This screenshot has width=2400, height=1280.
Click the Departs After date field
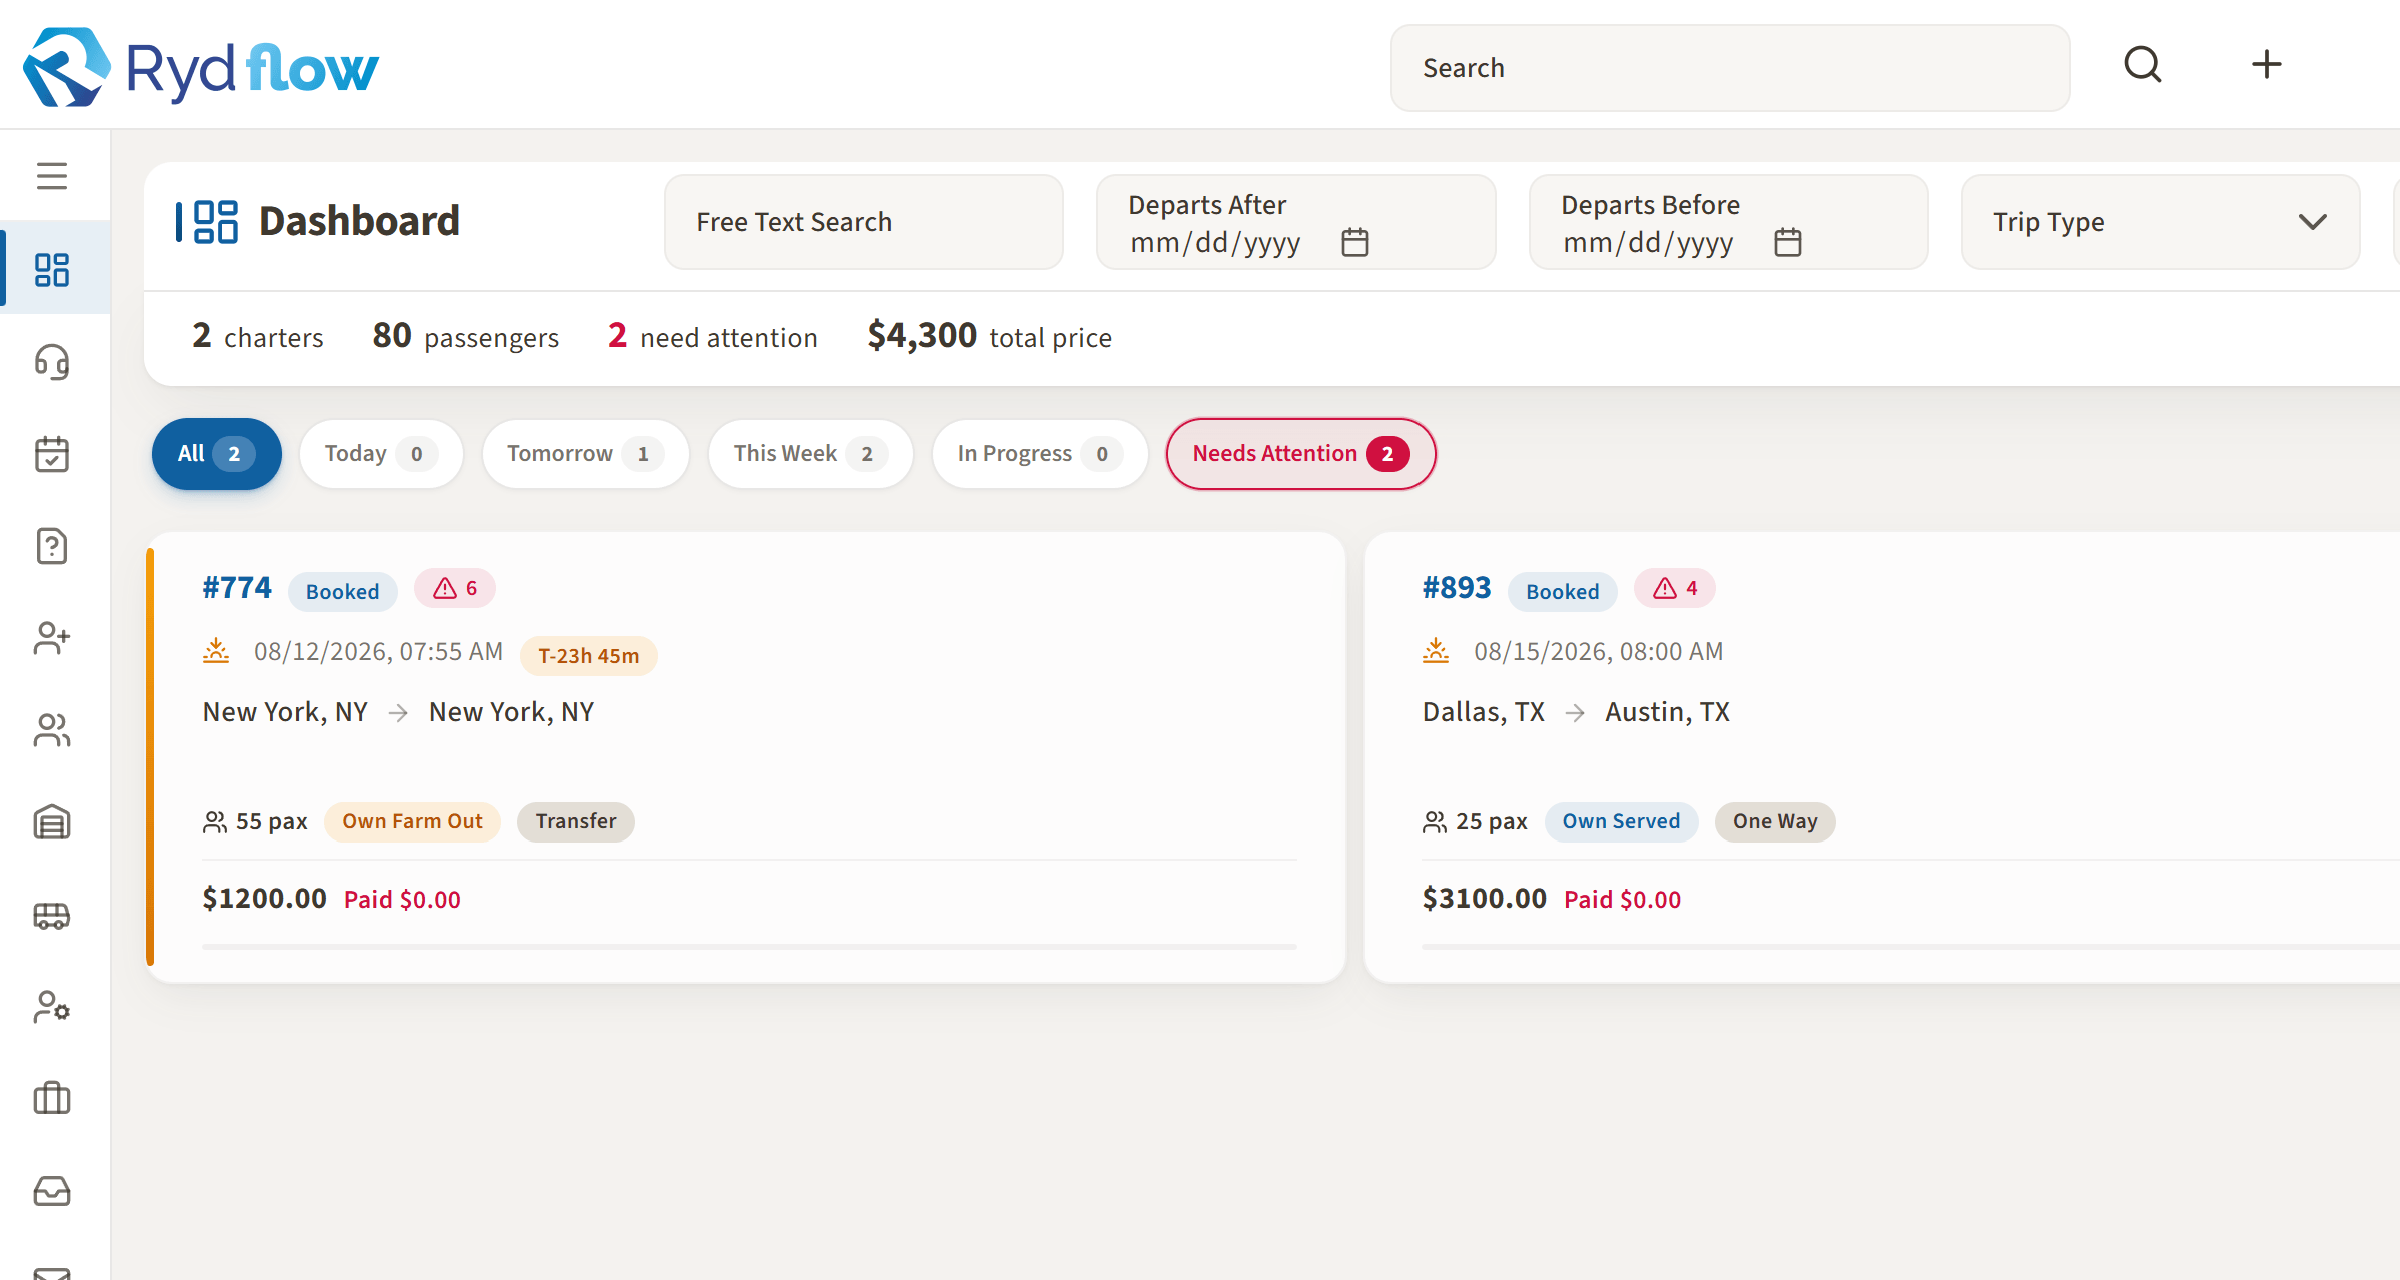pos(1296,222)
